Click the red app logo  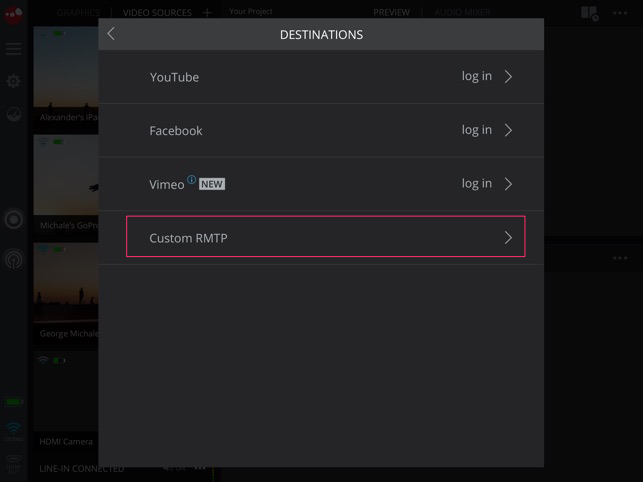[13, 15]
